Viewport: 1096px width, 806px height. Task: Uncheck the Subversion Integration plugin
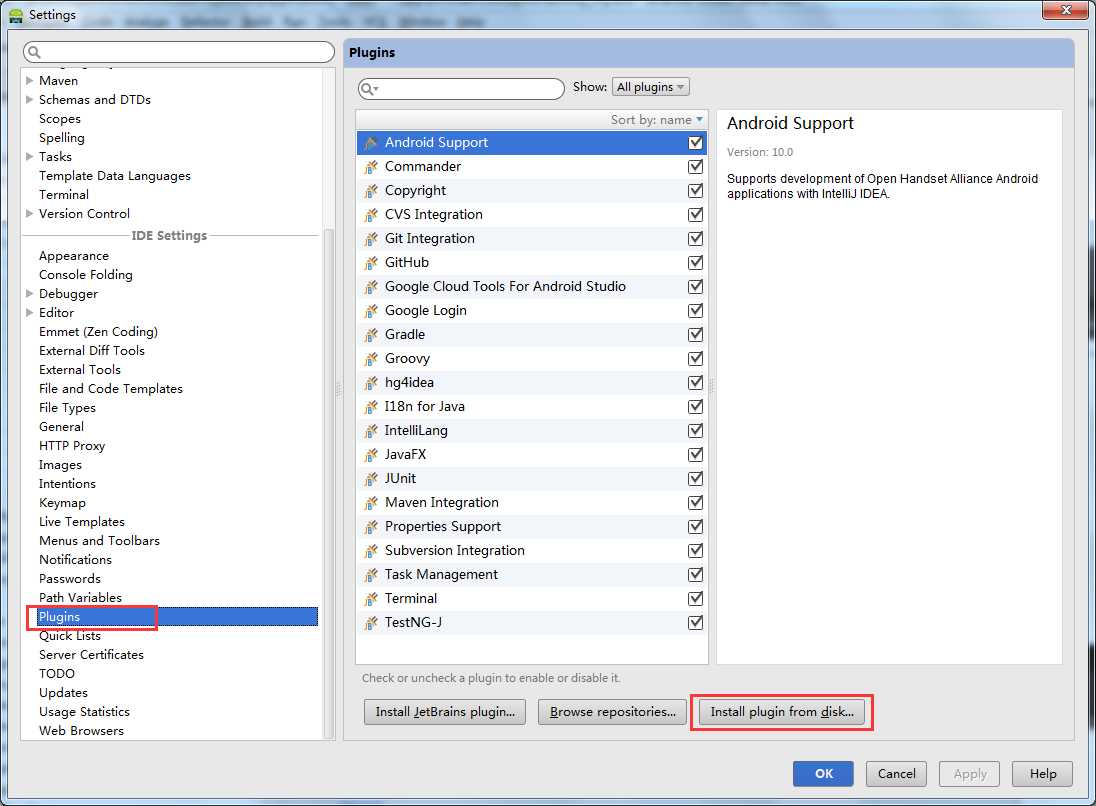point(695,551)
